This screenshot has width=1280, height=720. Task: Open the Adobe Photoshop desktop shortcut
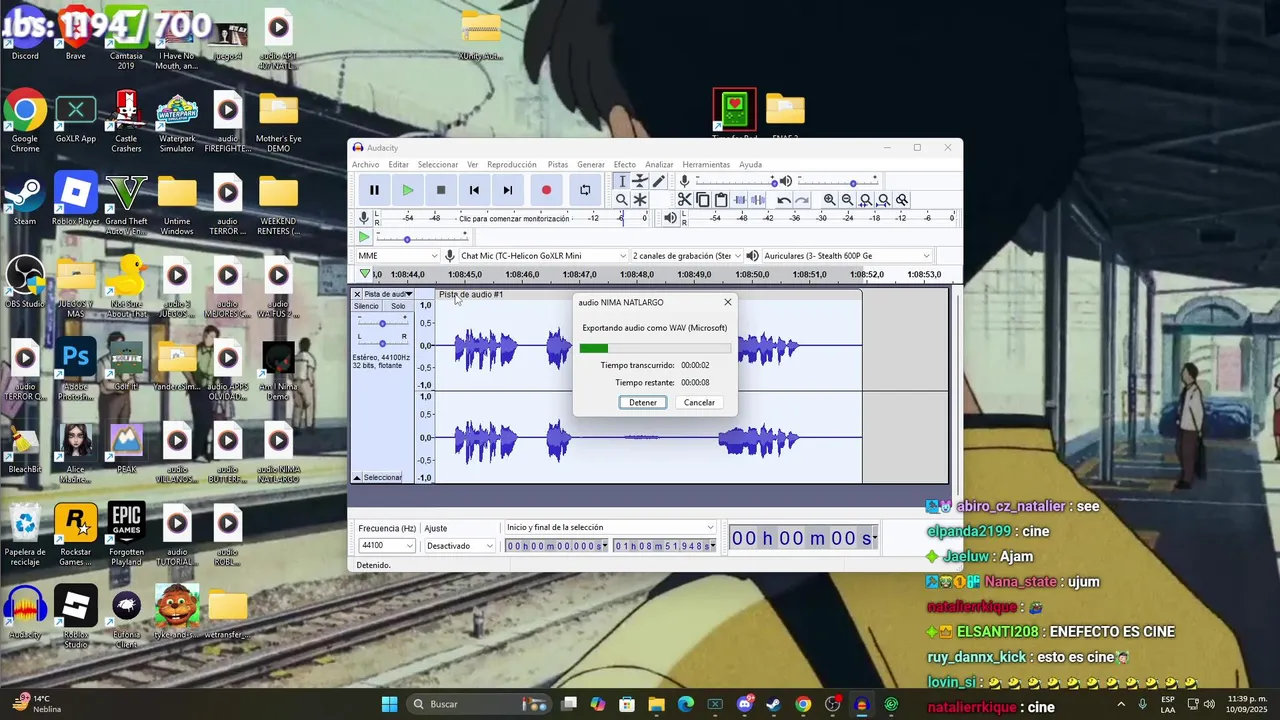pyautogui.click(x=76, y=367)
